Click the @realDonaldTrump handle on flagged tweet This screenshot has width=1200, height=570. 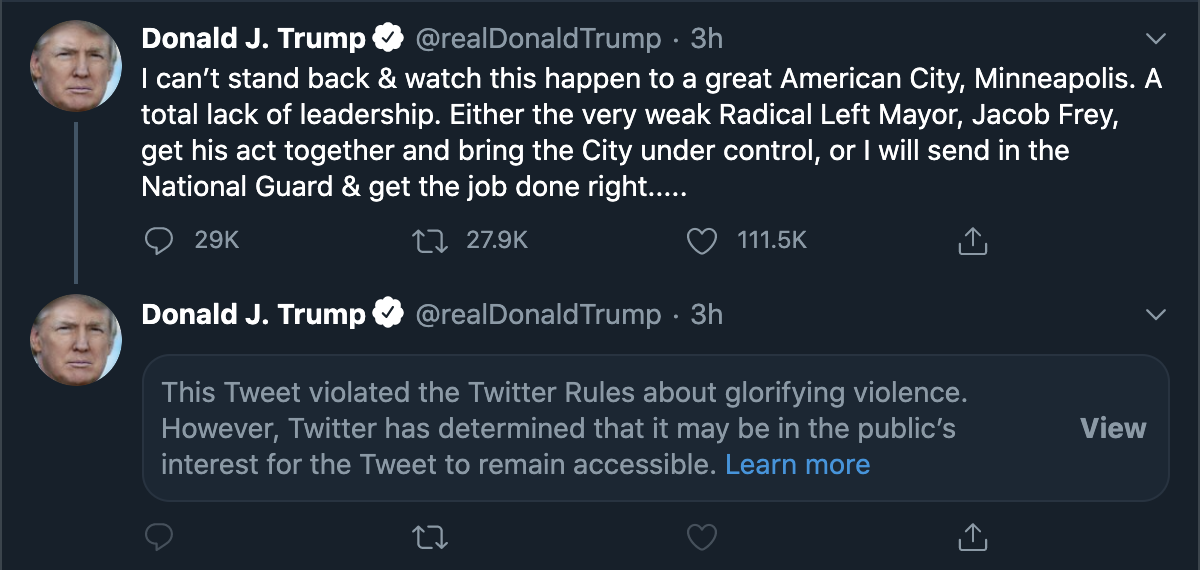click(537, 315)
